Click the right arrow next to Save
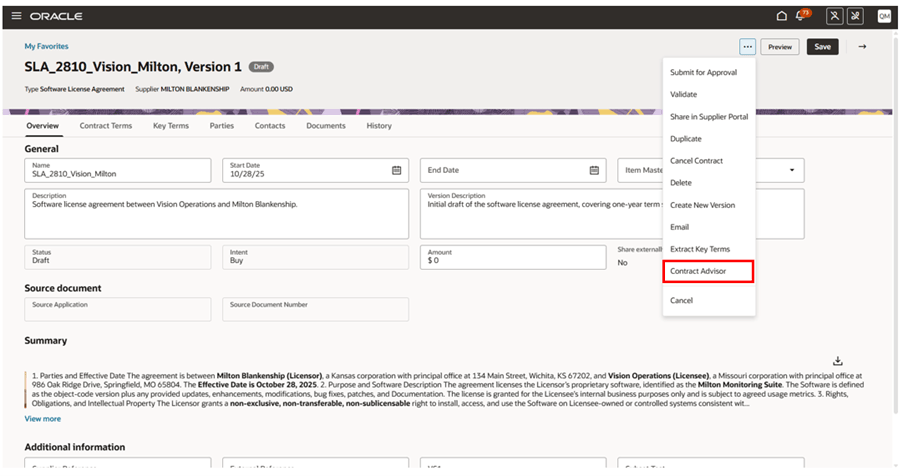 point(862,47)
